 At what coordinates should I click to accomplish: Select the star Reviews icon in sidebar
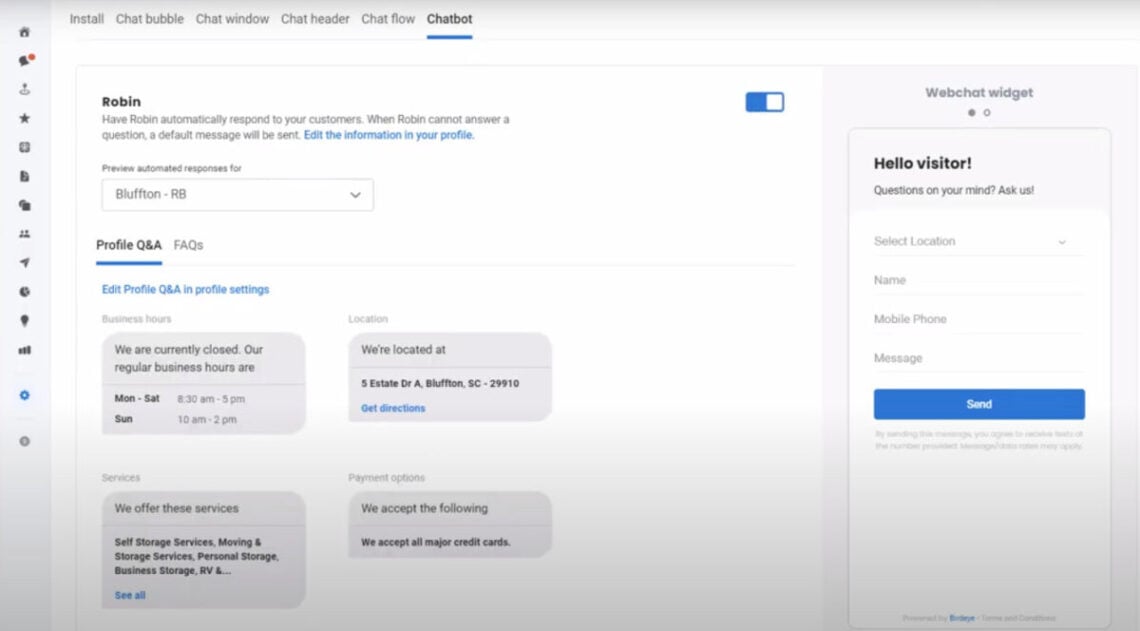[25, 117]
